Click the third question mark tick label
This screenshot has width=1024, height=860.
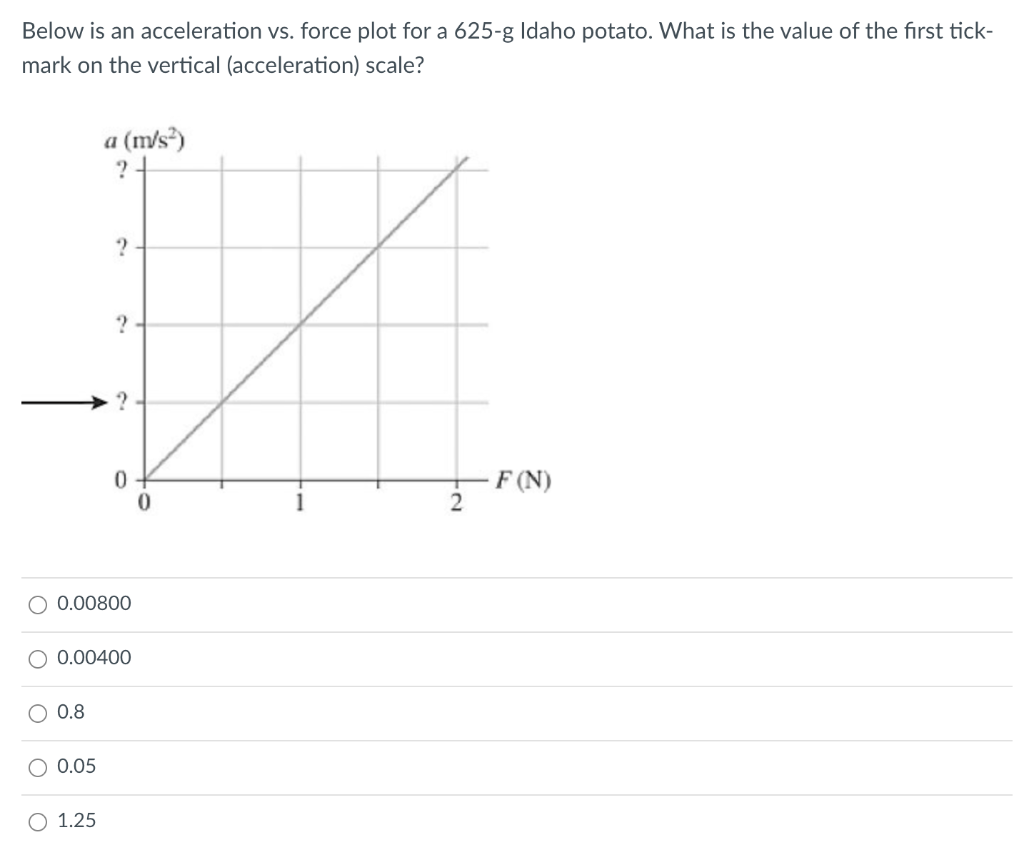(x=122, y=322)
